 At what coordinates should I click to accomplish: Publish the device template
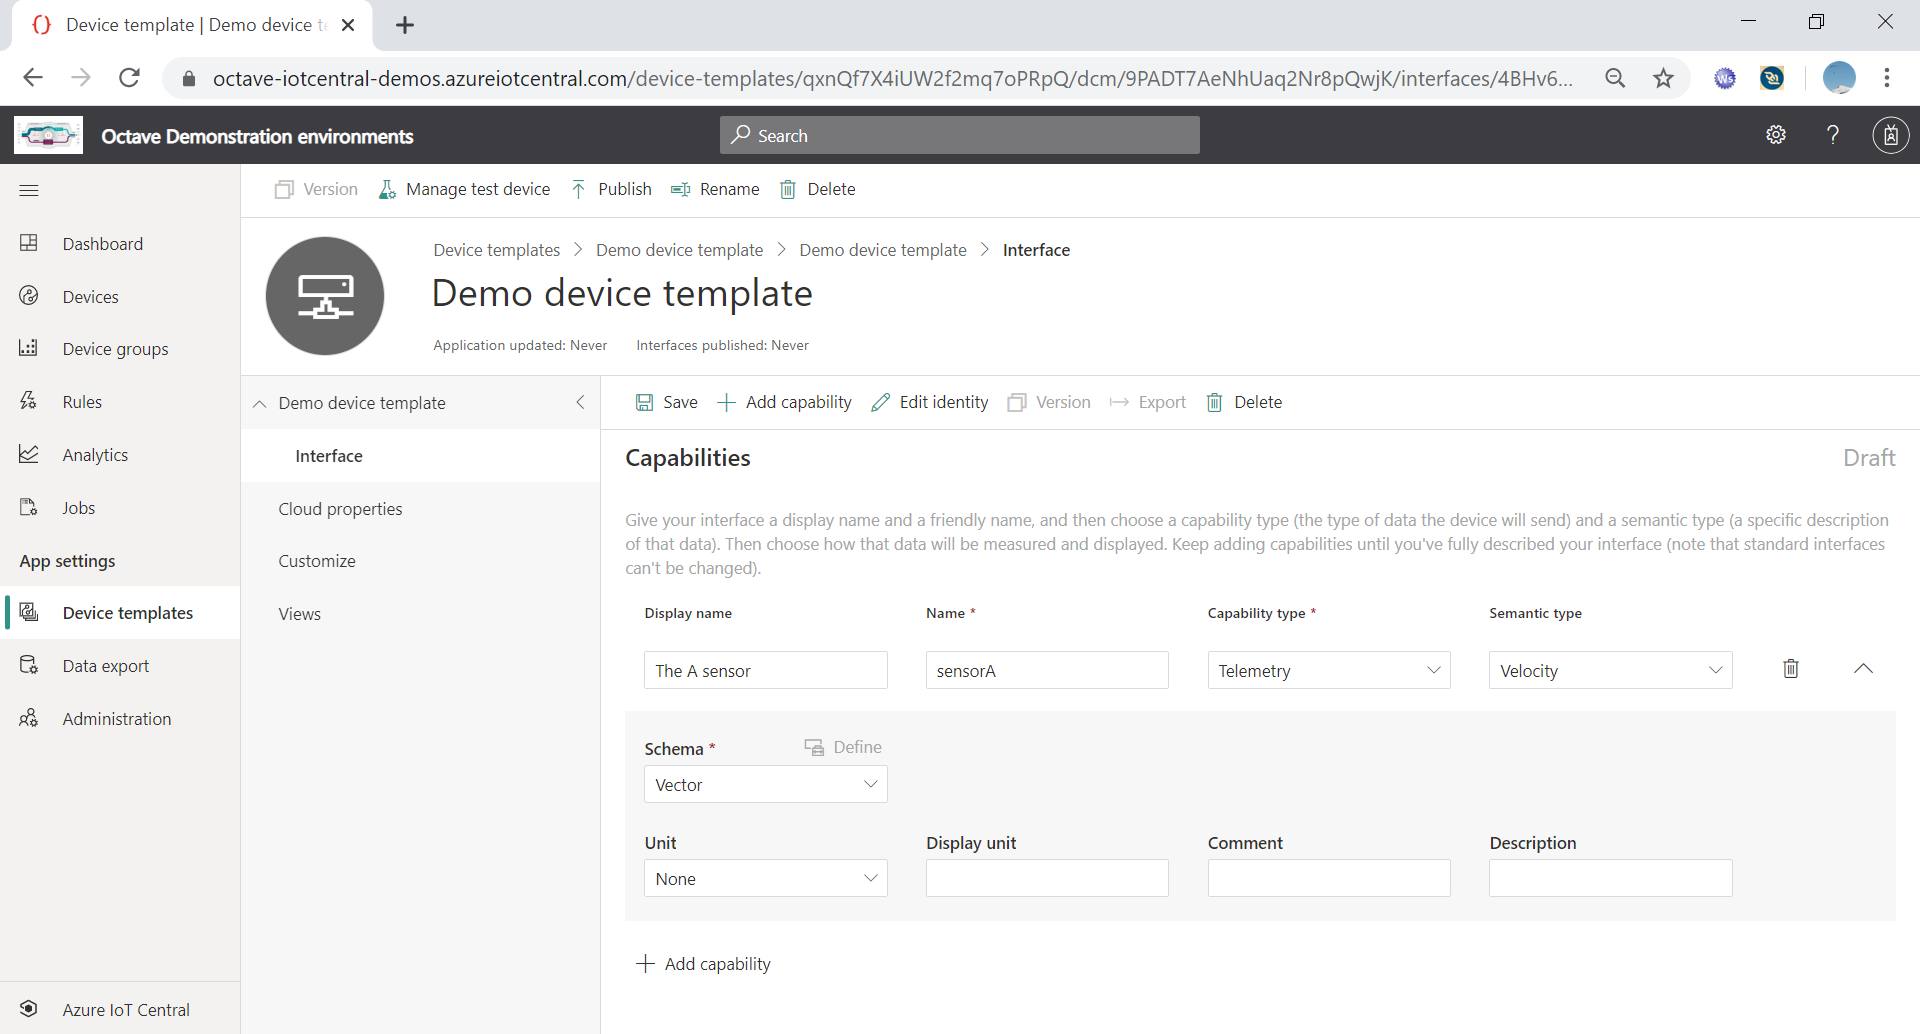pyautogui.click(x=611, y=189)
